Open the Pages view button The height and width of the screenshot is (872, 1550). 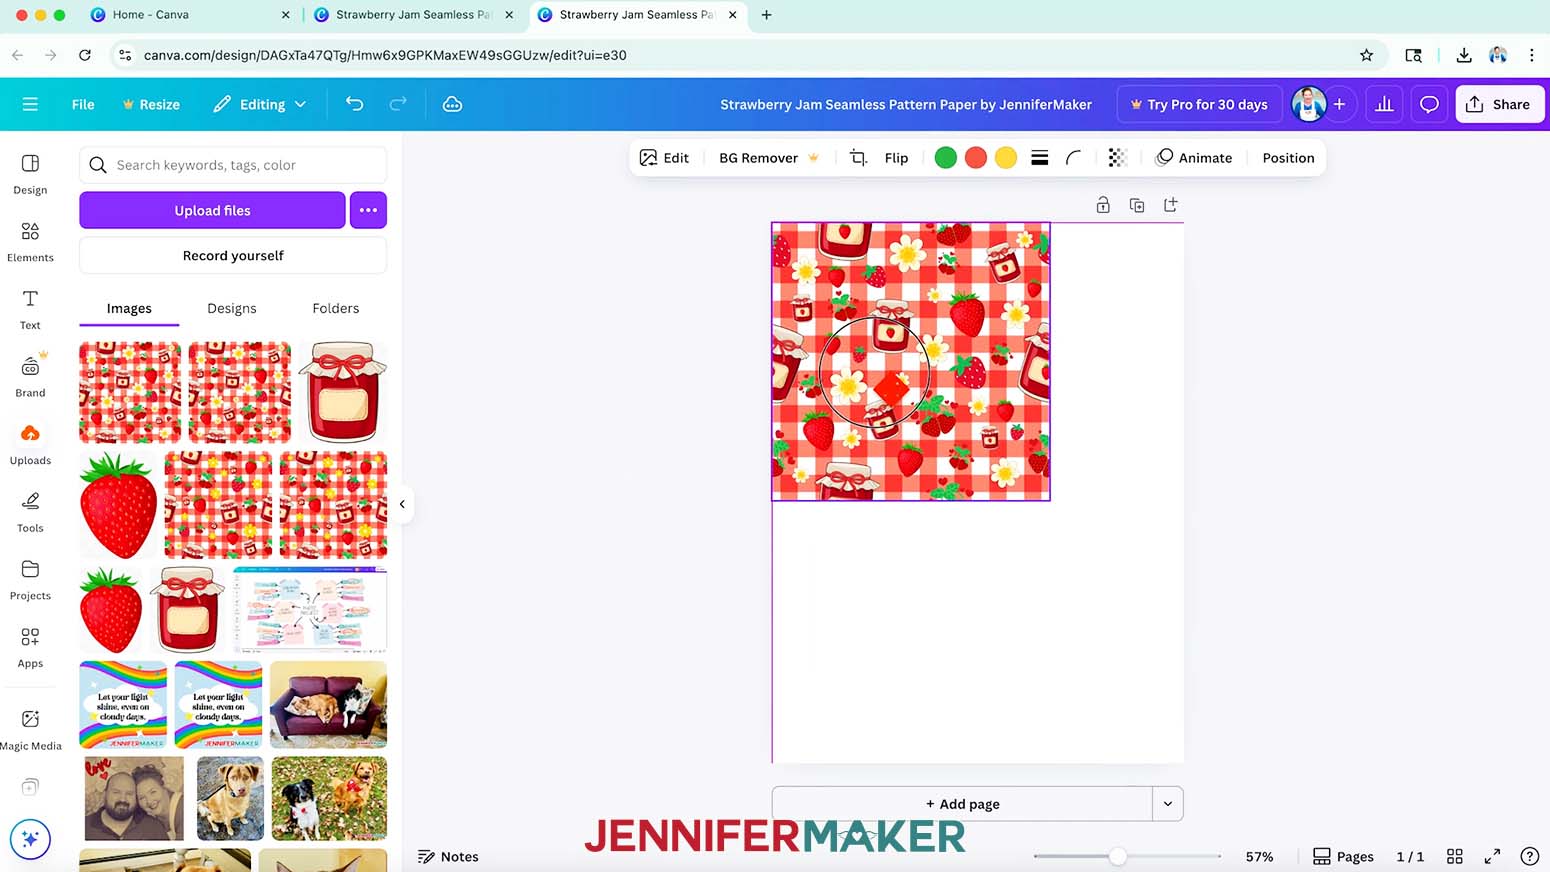coord(1343,856)
